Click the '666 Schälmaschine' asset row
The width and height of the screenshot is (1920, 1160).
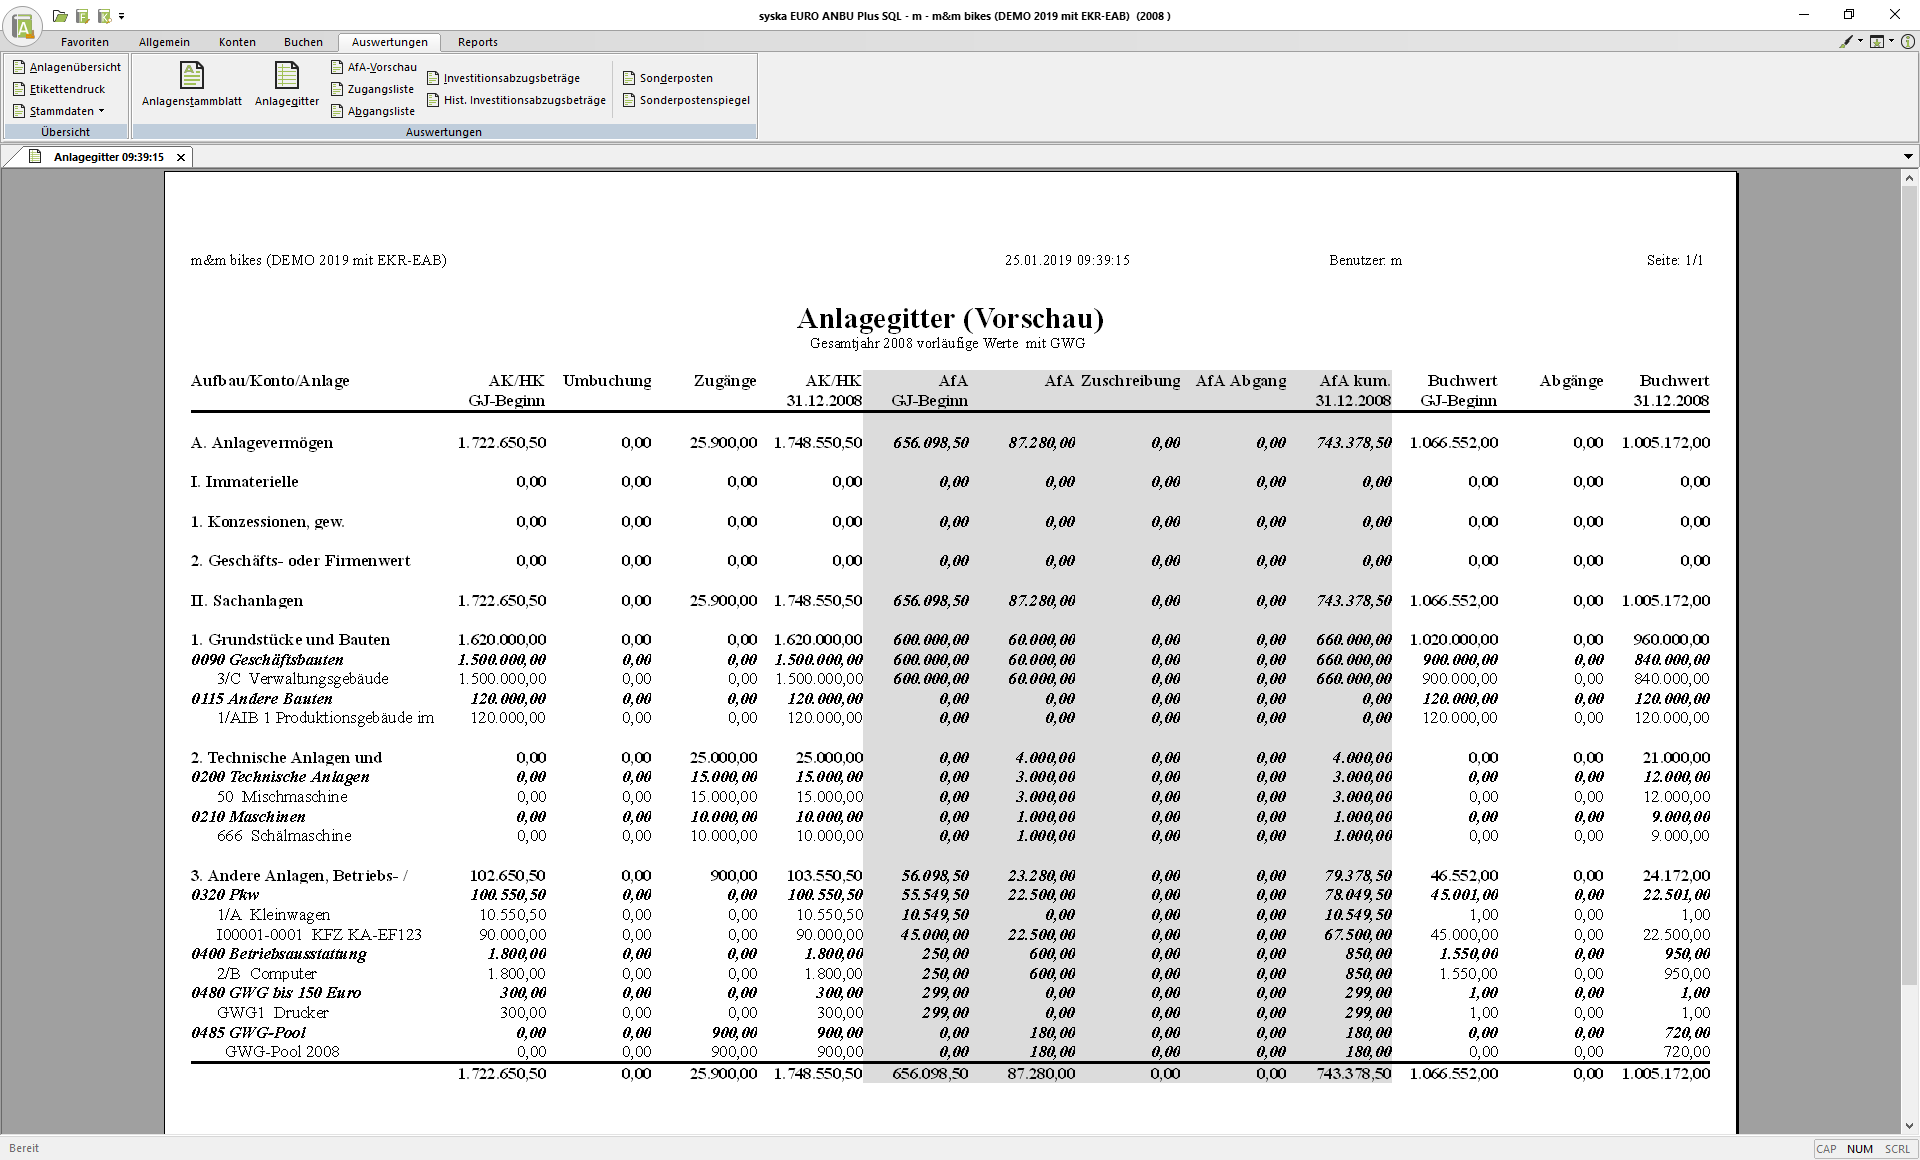(x=285, y=836)
